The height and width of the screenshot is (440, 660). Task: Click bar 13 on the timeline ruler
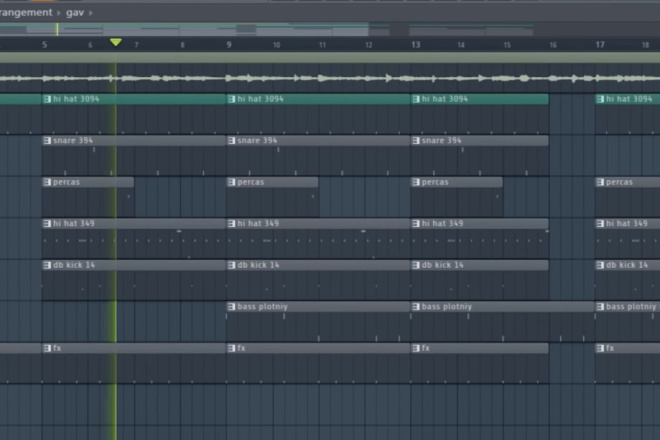tap(416, 45)
